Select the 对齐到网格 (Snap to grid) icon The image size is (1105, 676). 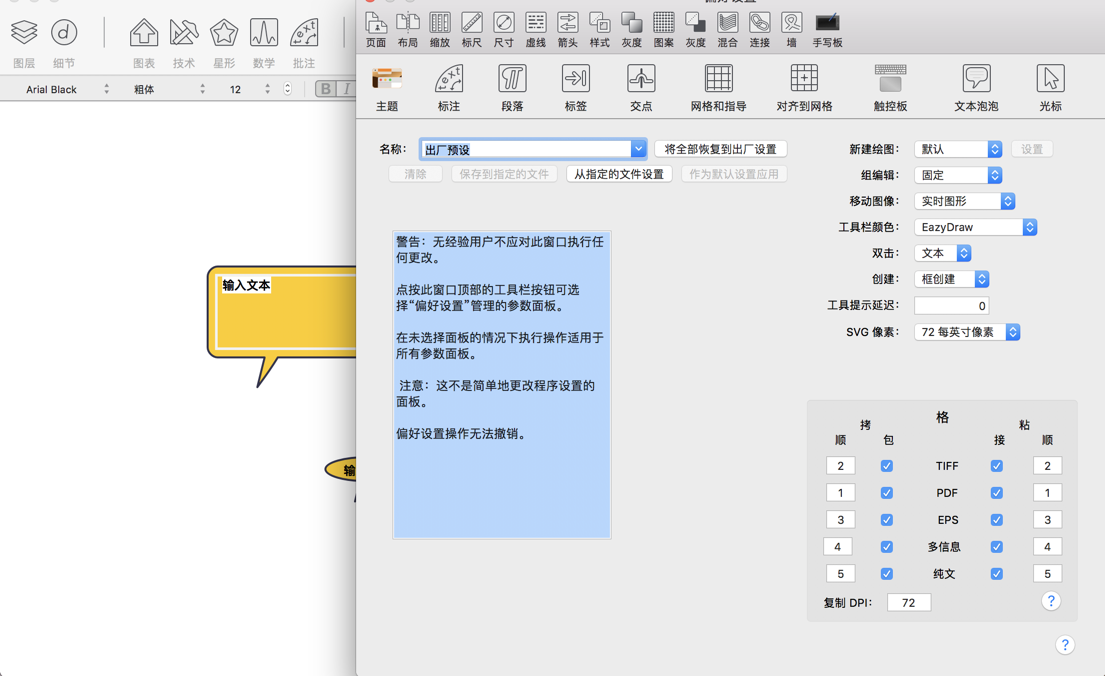pos(804,87)
